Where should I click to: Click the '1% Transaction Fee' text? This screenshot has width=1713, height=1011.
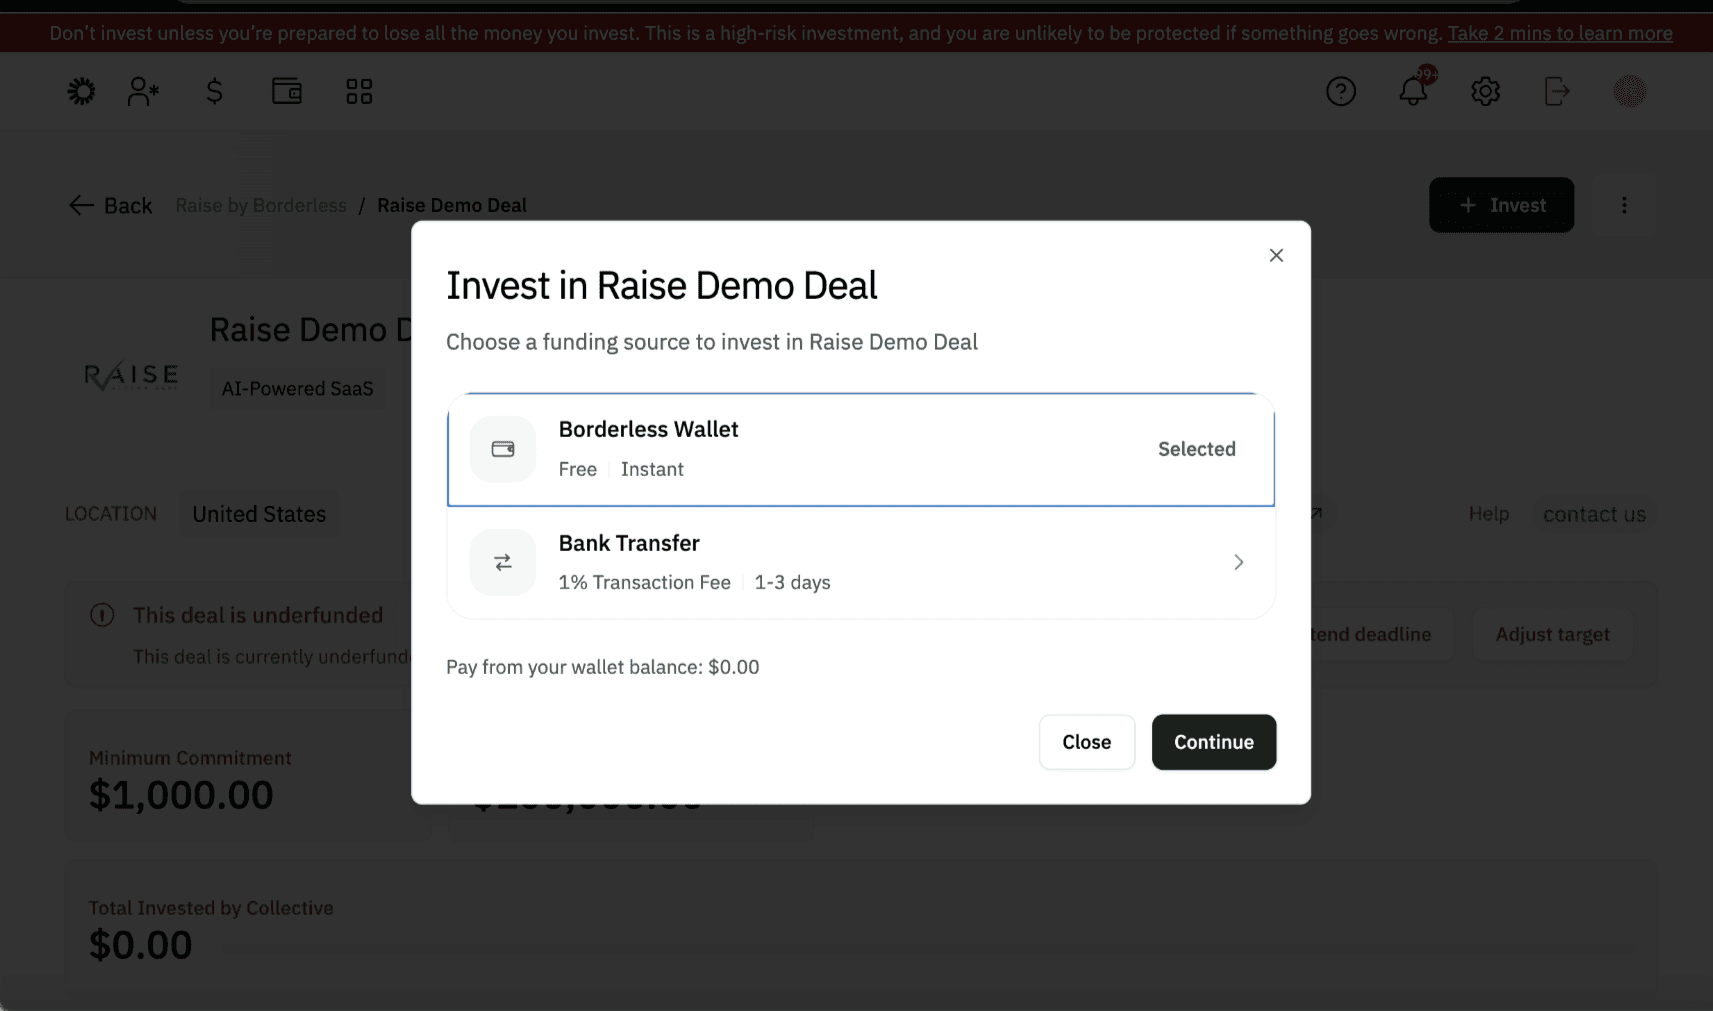tap(645, 582)
